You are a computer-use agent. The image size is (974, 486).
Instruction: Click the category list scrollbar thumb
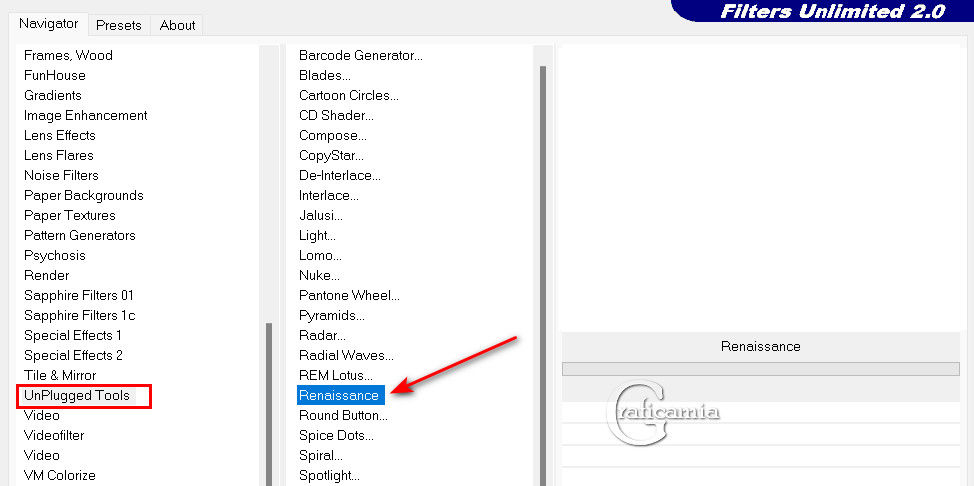click(269, 404)
